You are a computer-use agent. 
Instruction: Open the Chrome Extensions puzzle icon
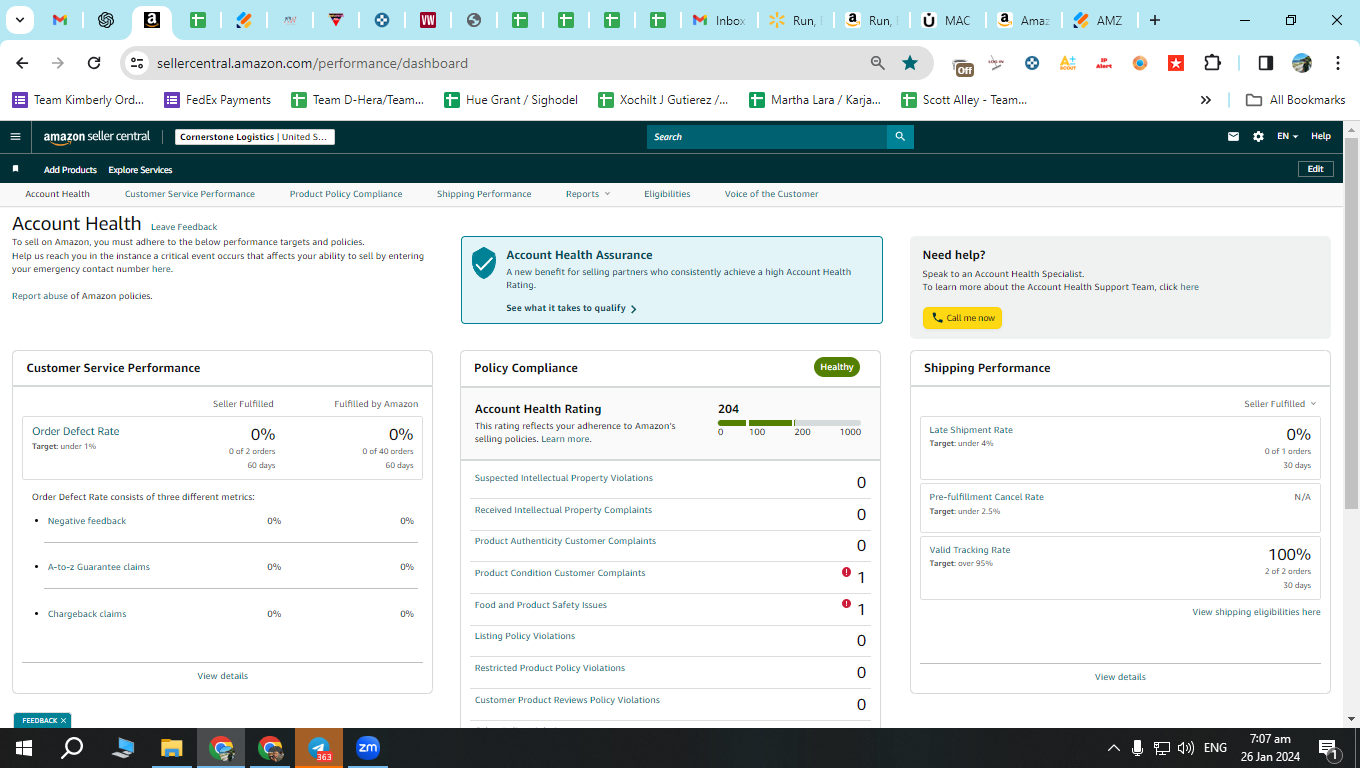pos(1212,63)
